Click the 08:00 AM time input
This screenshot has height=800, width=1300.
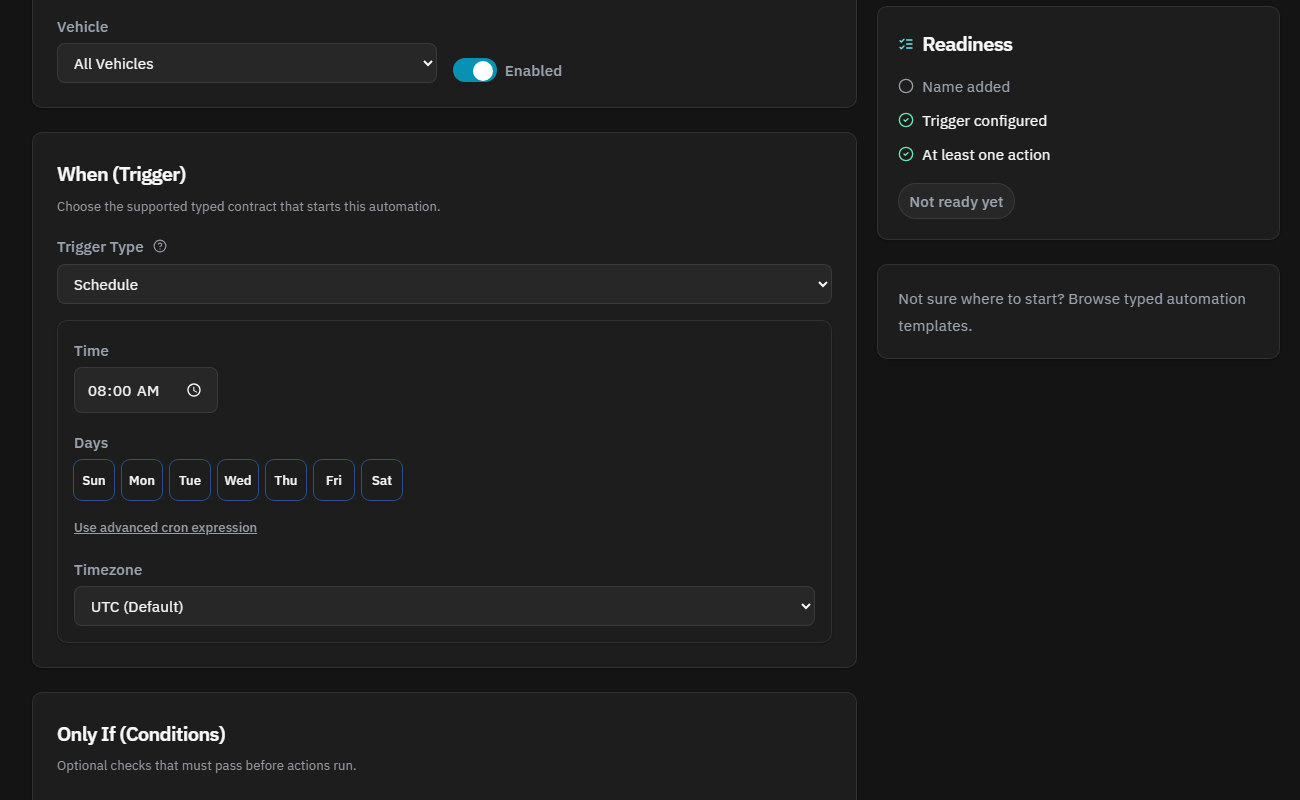pyautogui.click(x=146, y=390)
